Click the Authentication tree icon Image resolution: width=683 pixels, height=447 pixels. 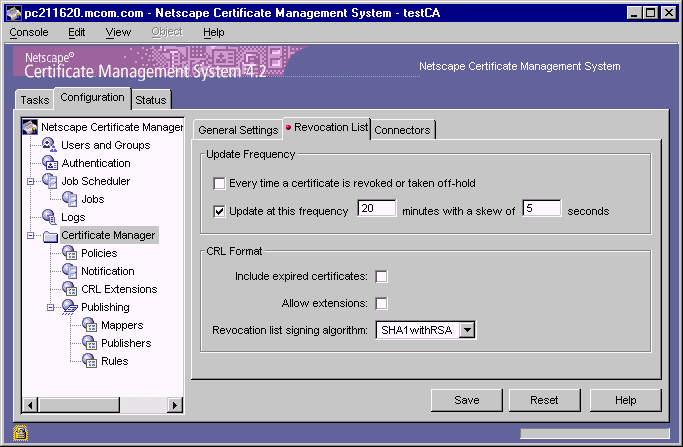(50, 163)
